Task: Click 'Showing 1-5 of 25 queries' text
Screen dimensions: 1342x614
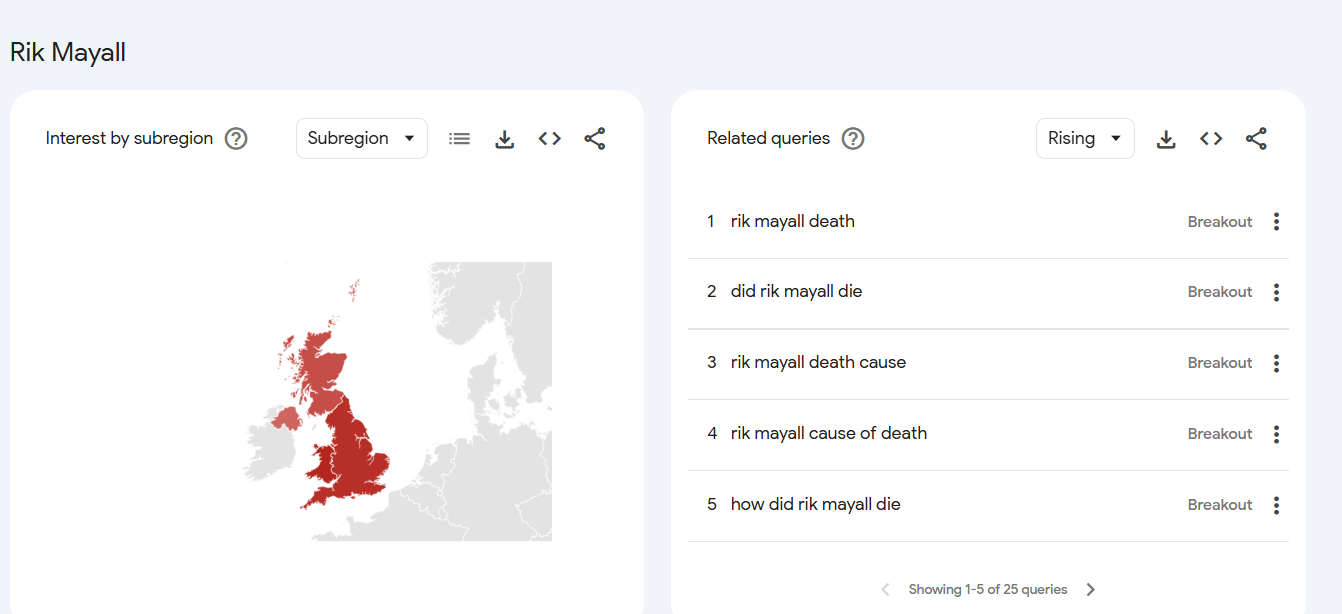Action: click(988, 590)
